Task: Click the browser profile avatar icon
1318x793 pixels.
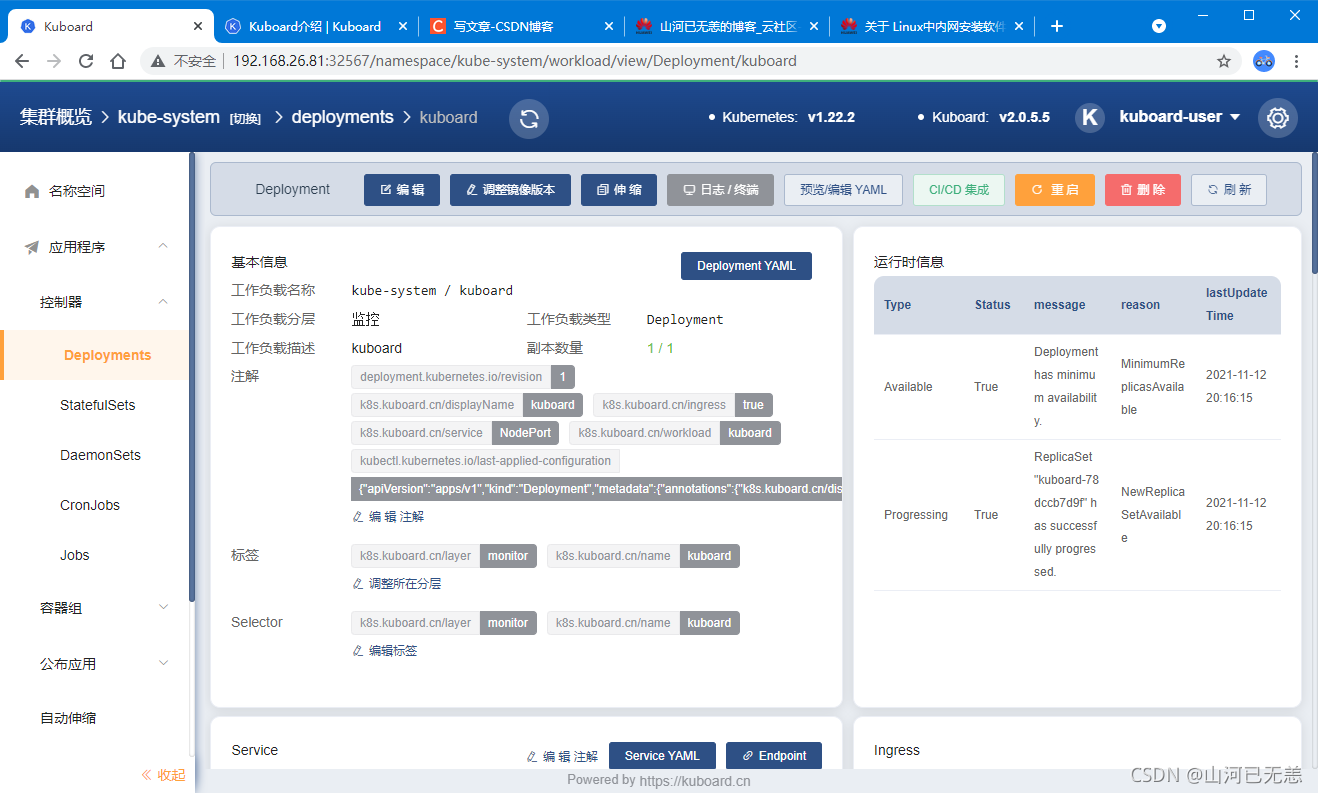Action: pos(1264,61)
